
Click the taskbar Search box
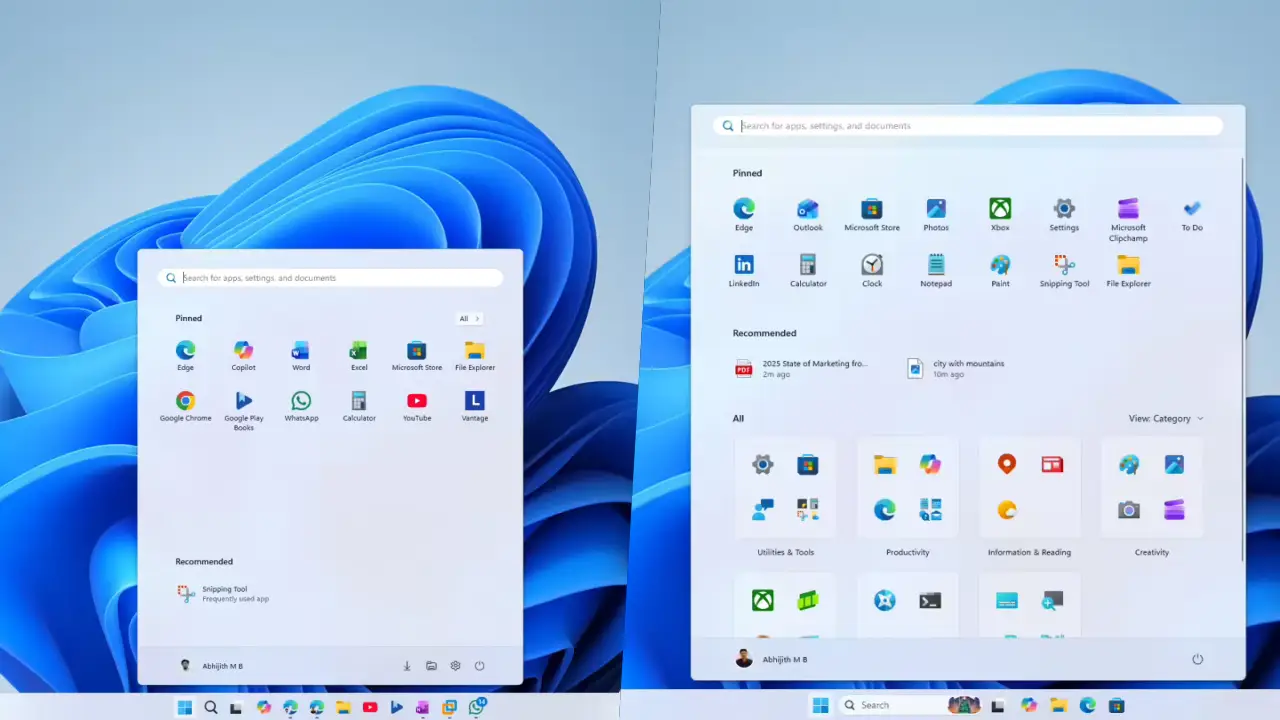[x=890, y=705]
